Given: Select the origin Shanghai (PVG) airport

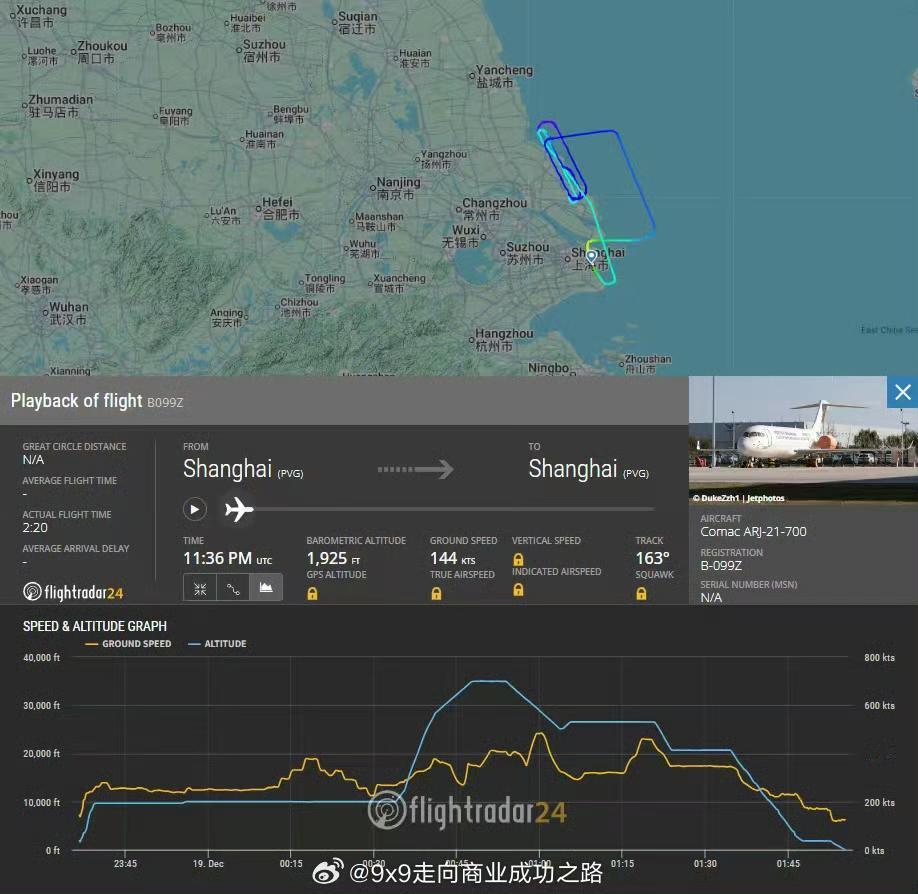Looking at the screenshot, I should (243, 469).
